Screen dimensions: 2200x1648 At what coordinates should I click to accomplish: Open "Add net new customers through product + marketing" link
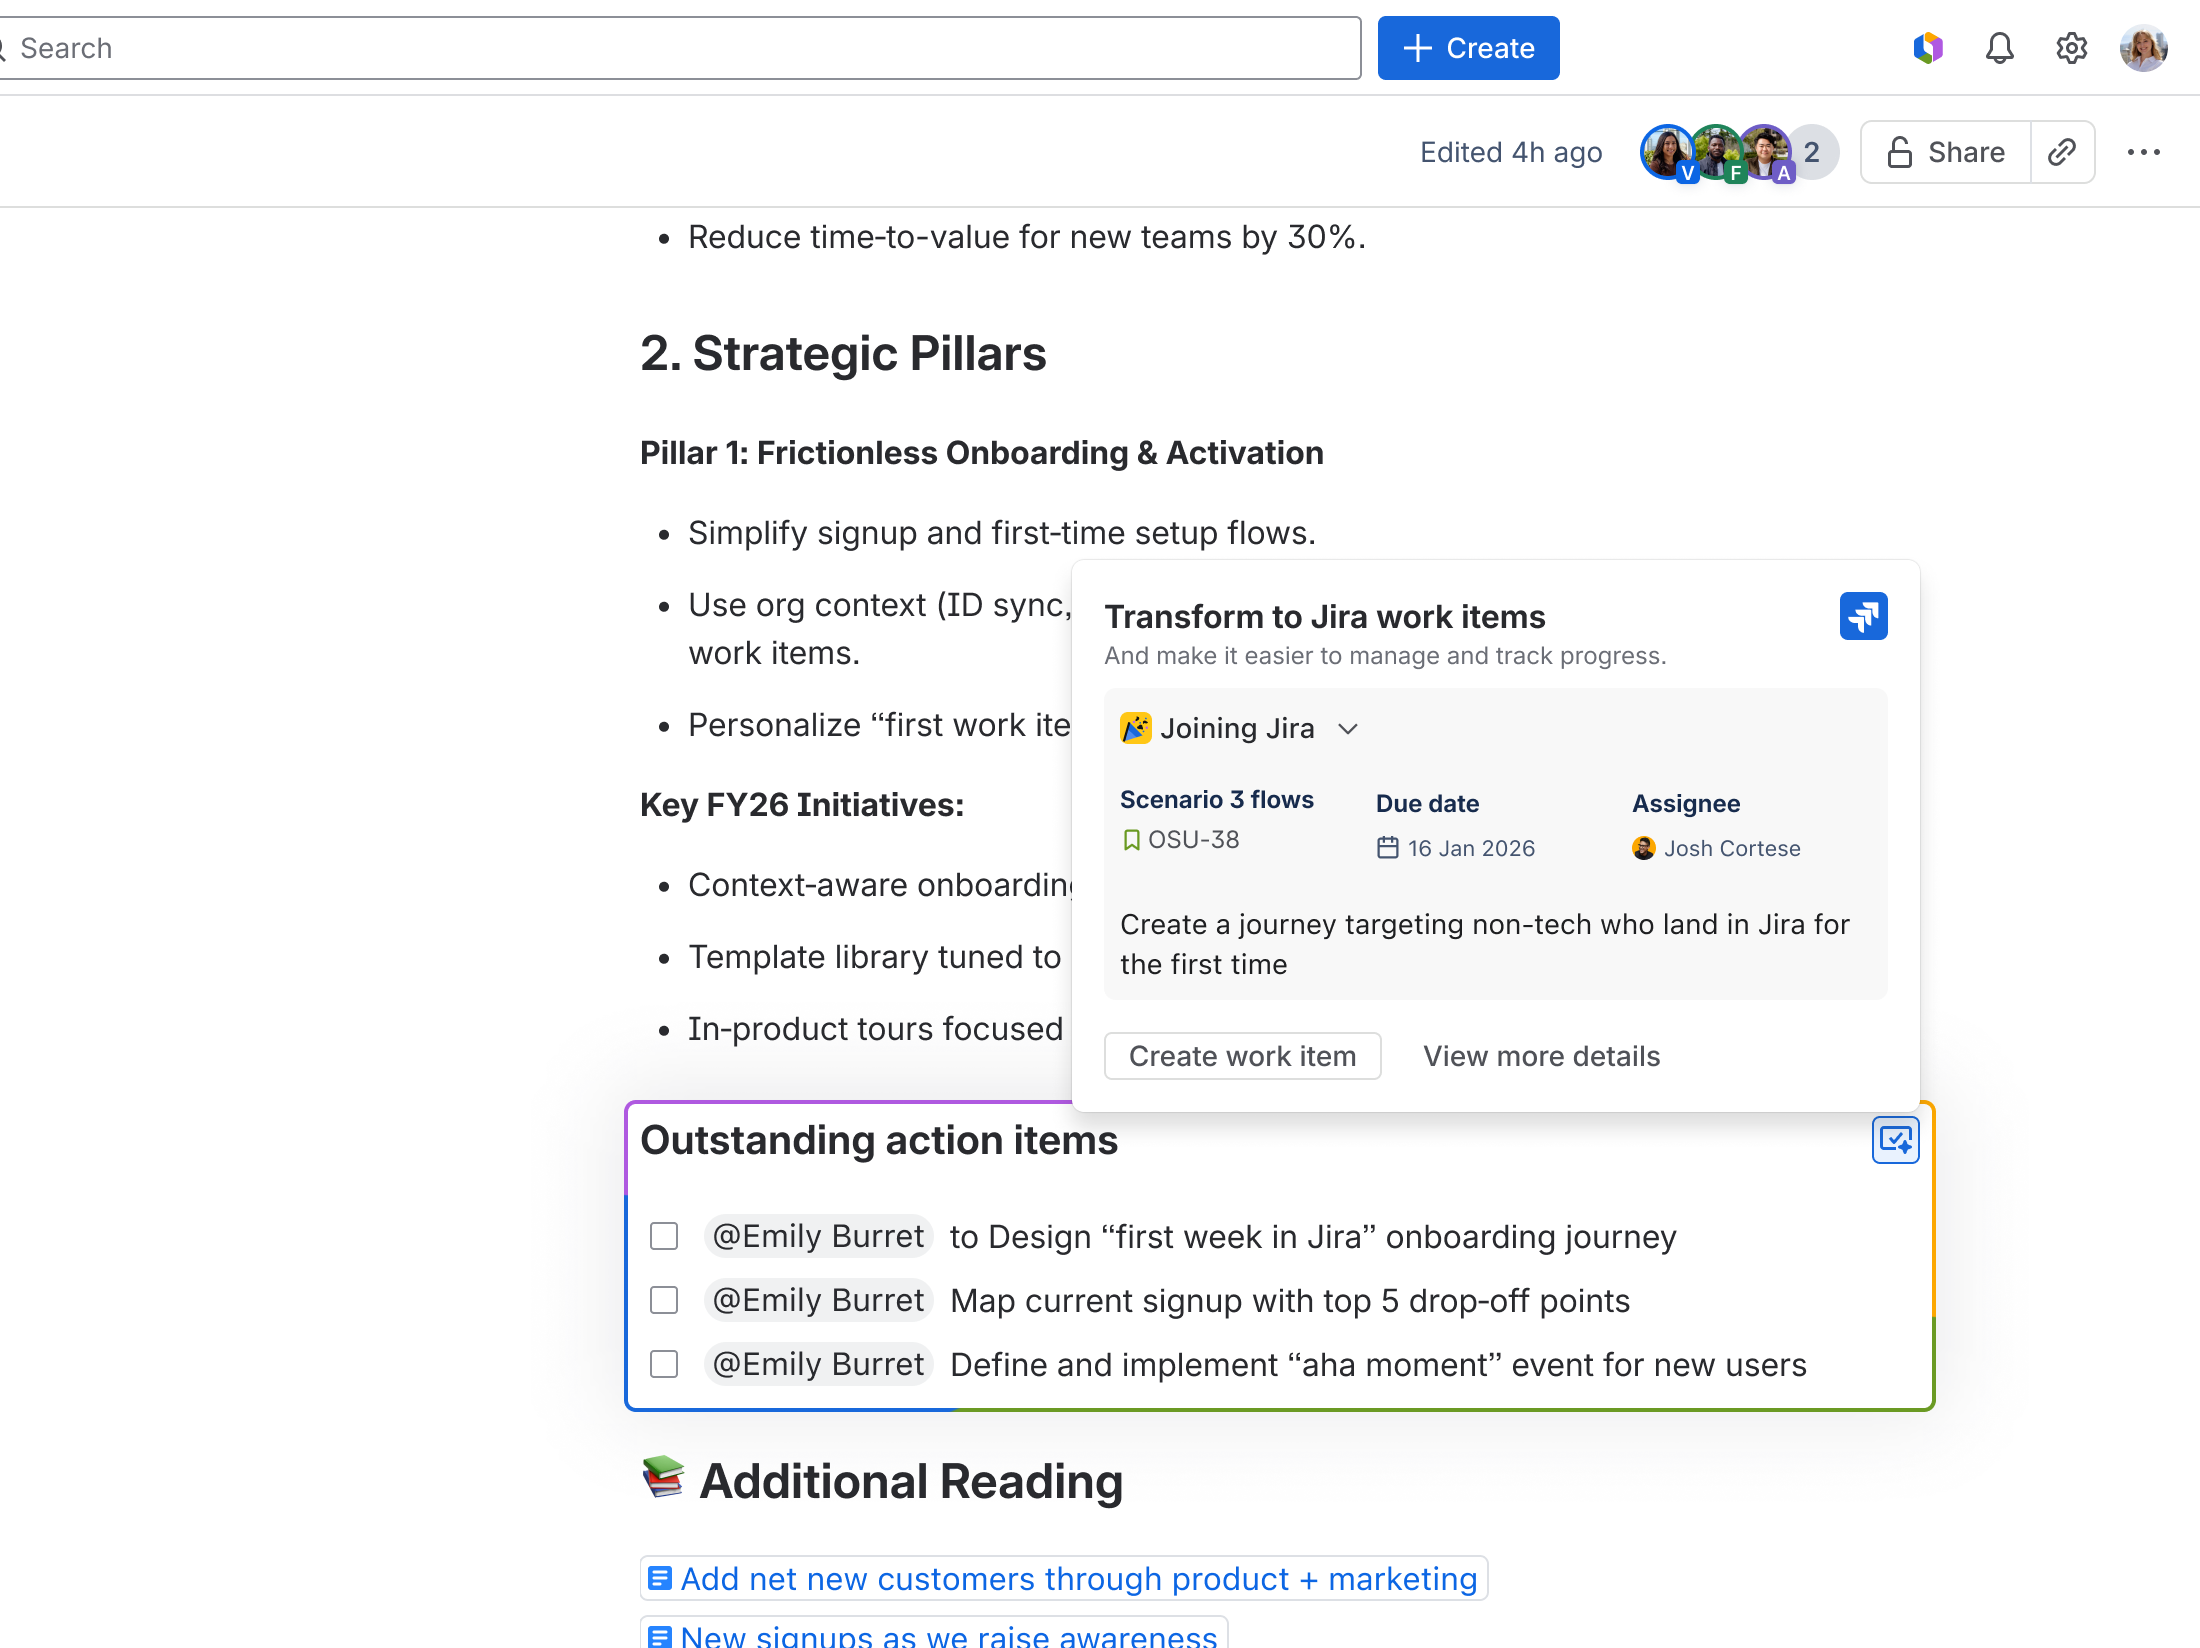[x=1064, y=1578]
